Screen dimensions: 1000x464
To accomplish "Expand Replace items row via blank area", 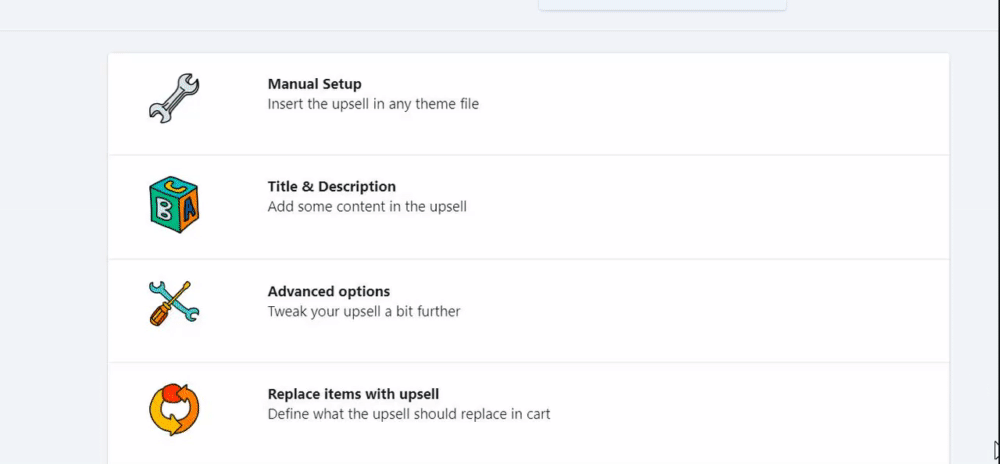I will pyautogui.click(x=702, y=413).
